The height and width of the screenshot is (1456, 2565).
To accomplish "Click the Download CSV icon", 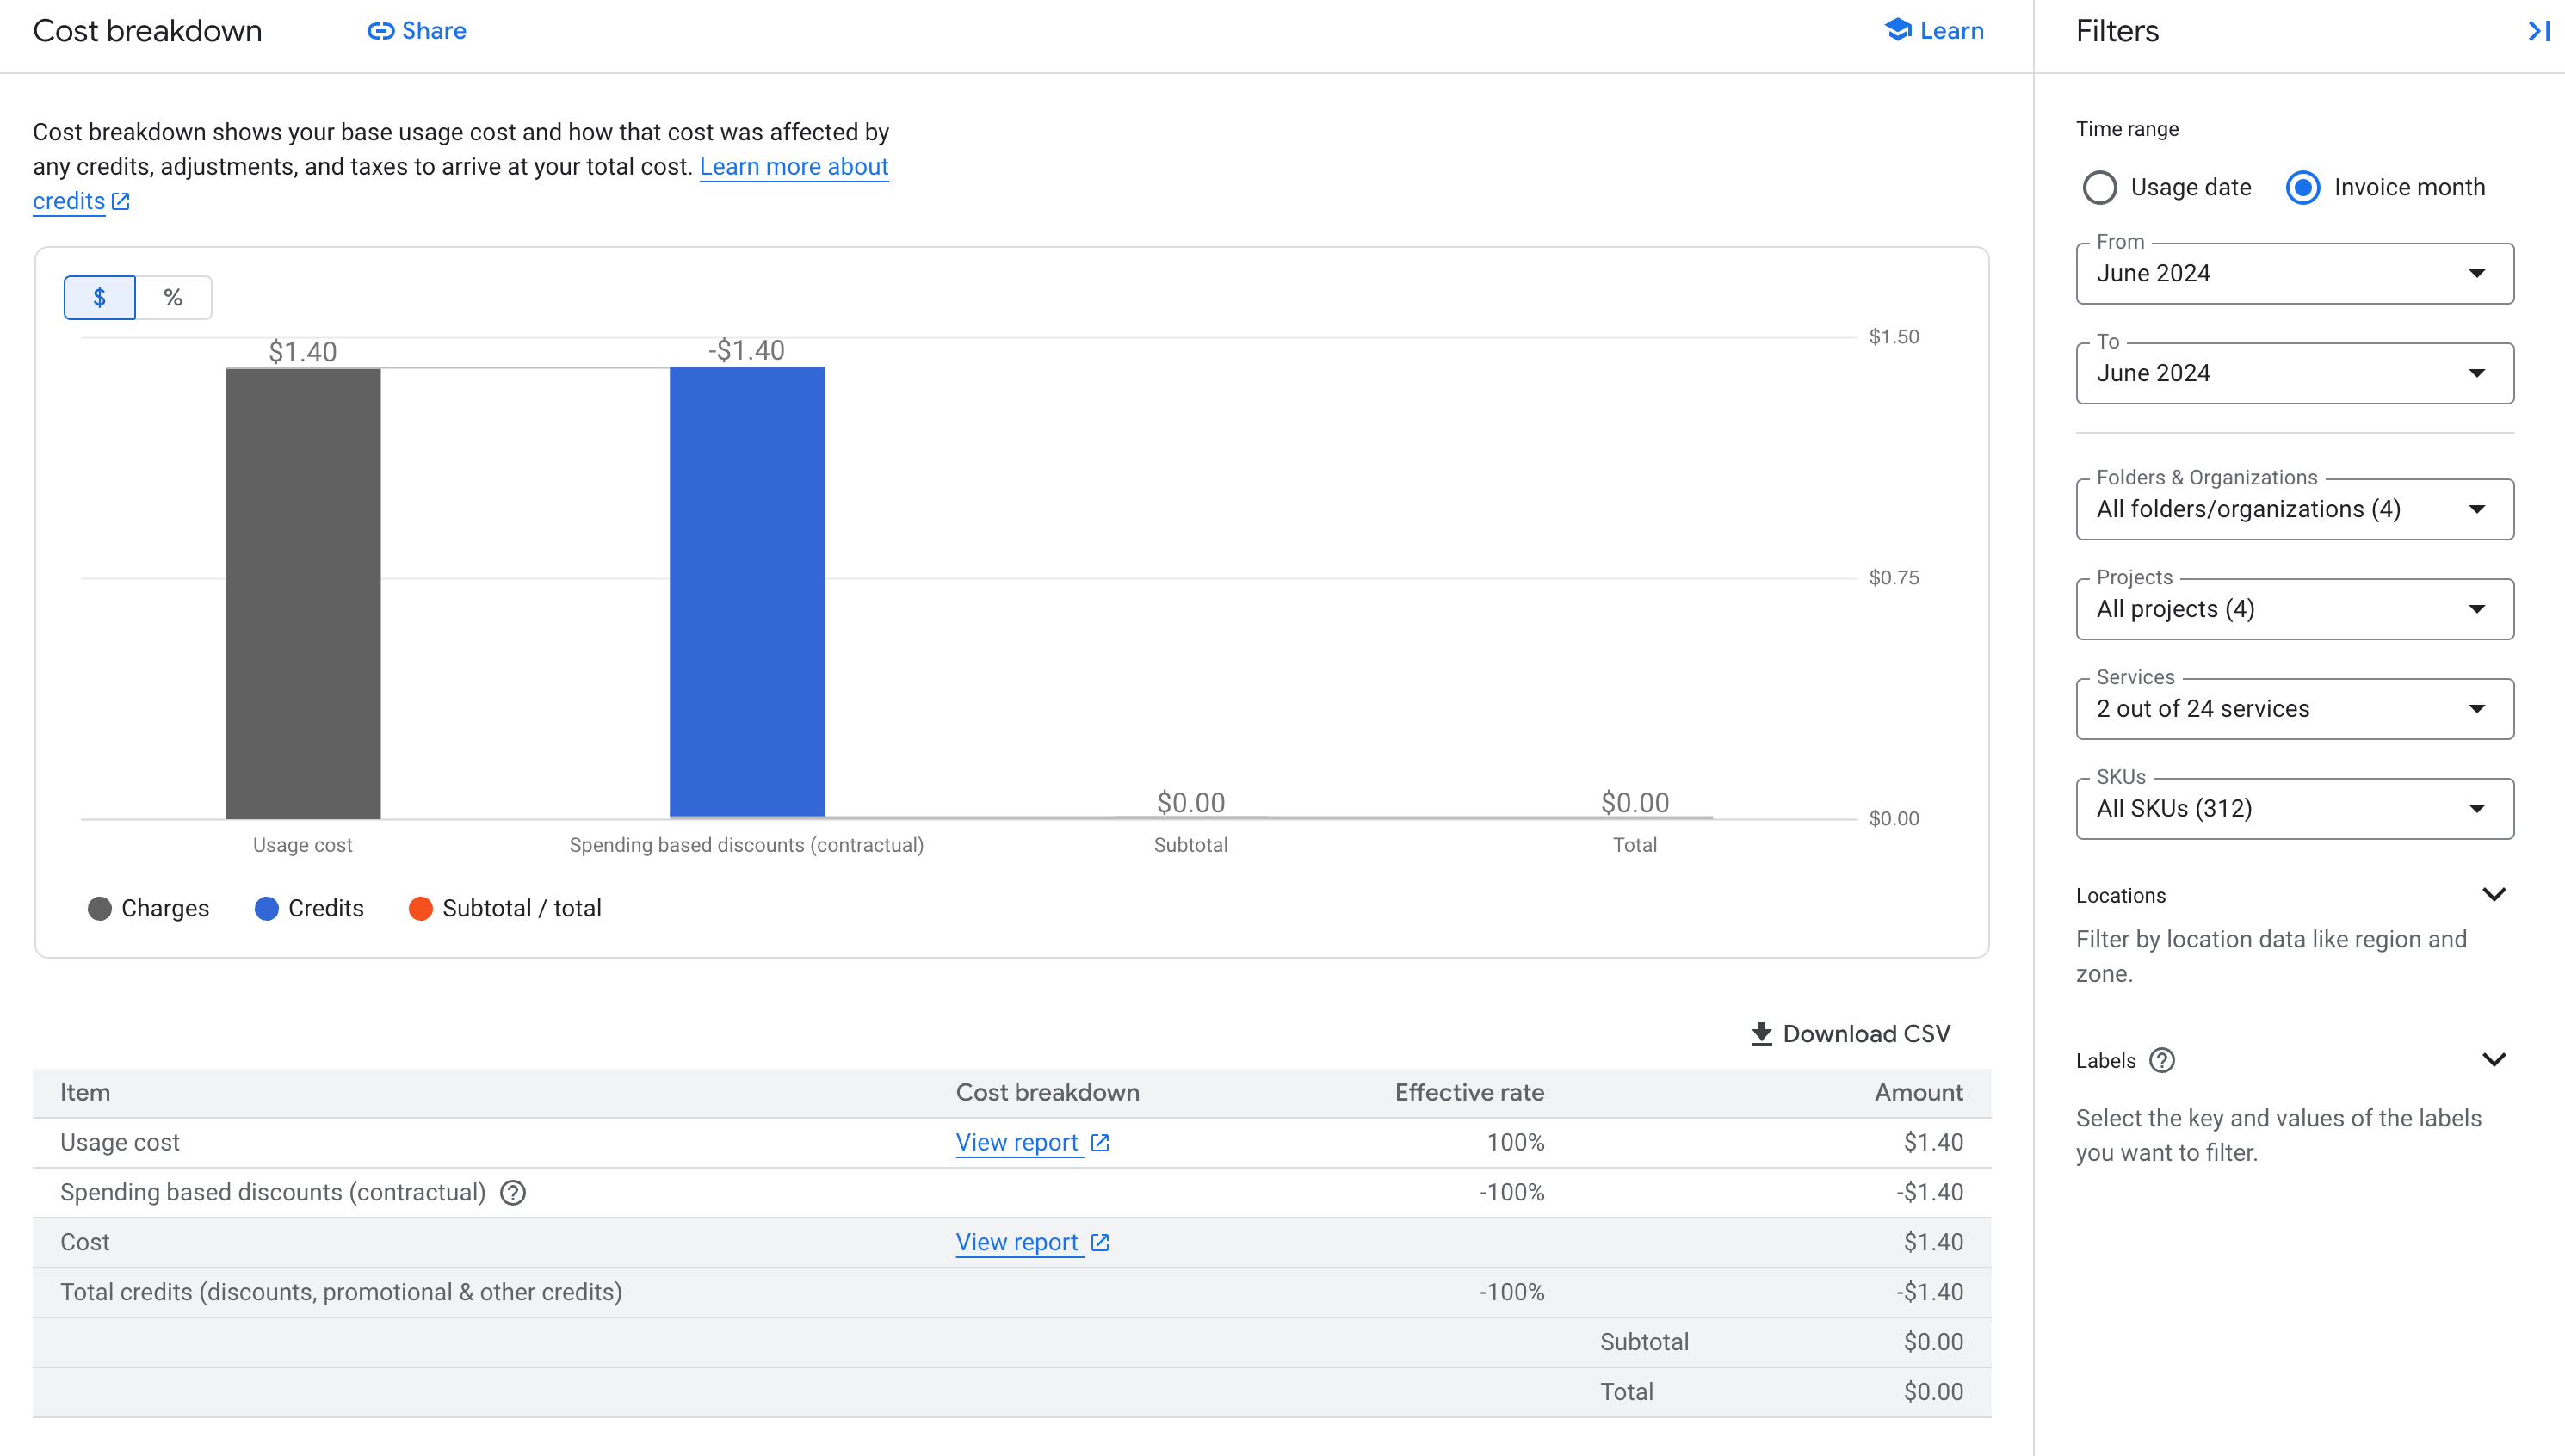I will [1761, 1034].
